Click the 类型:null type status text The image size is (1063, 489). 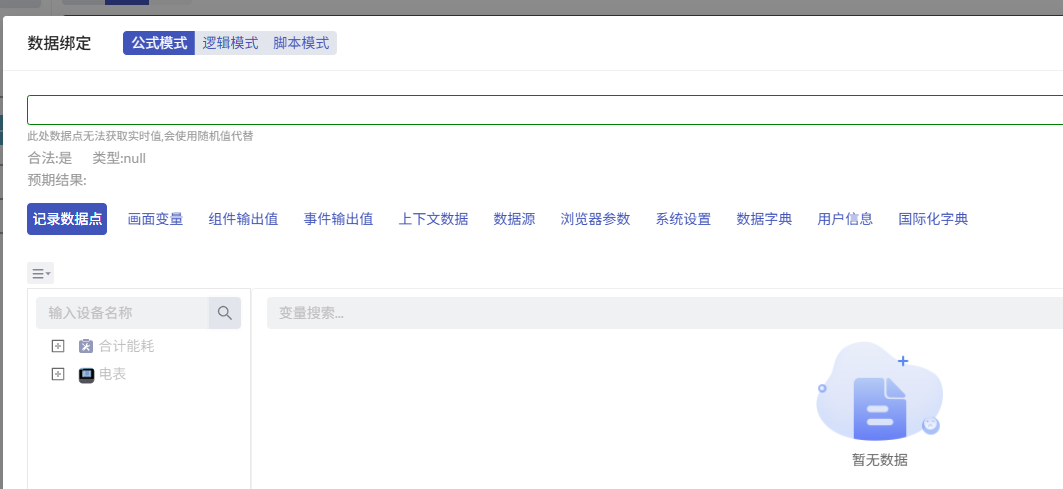click(119, 159)
